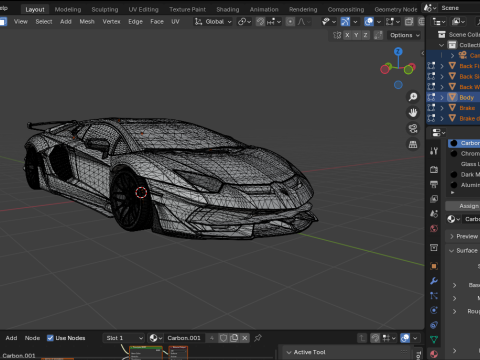
Task: Open World properties tab (red globe)
Action: (x=434, y=228)
